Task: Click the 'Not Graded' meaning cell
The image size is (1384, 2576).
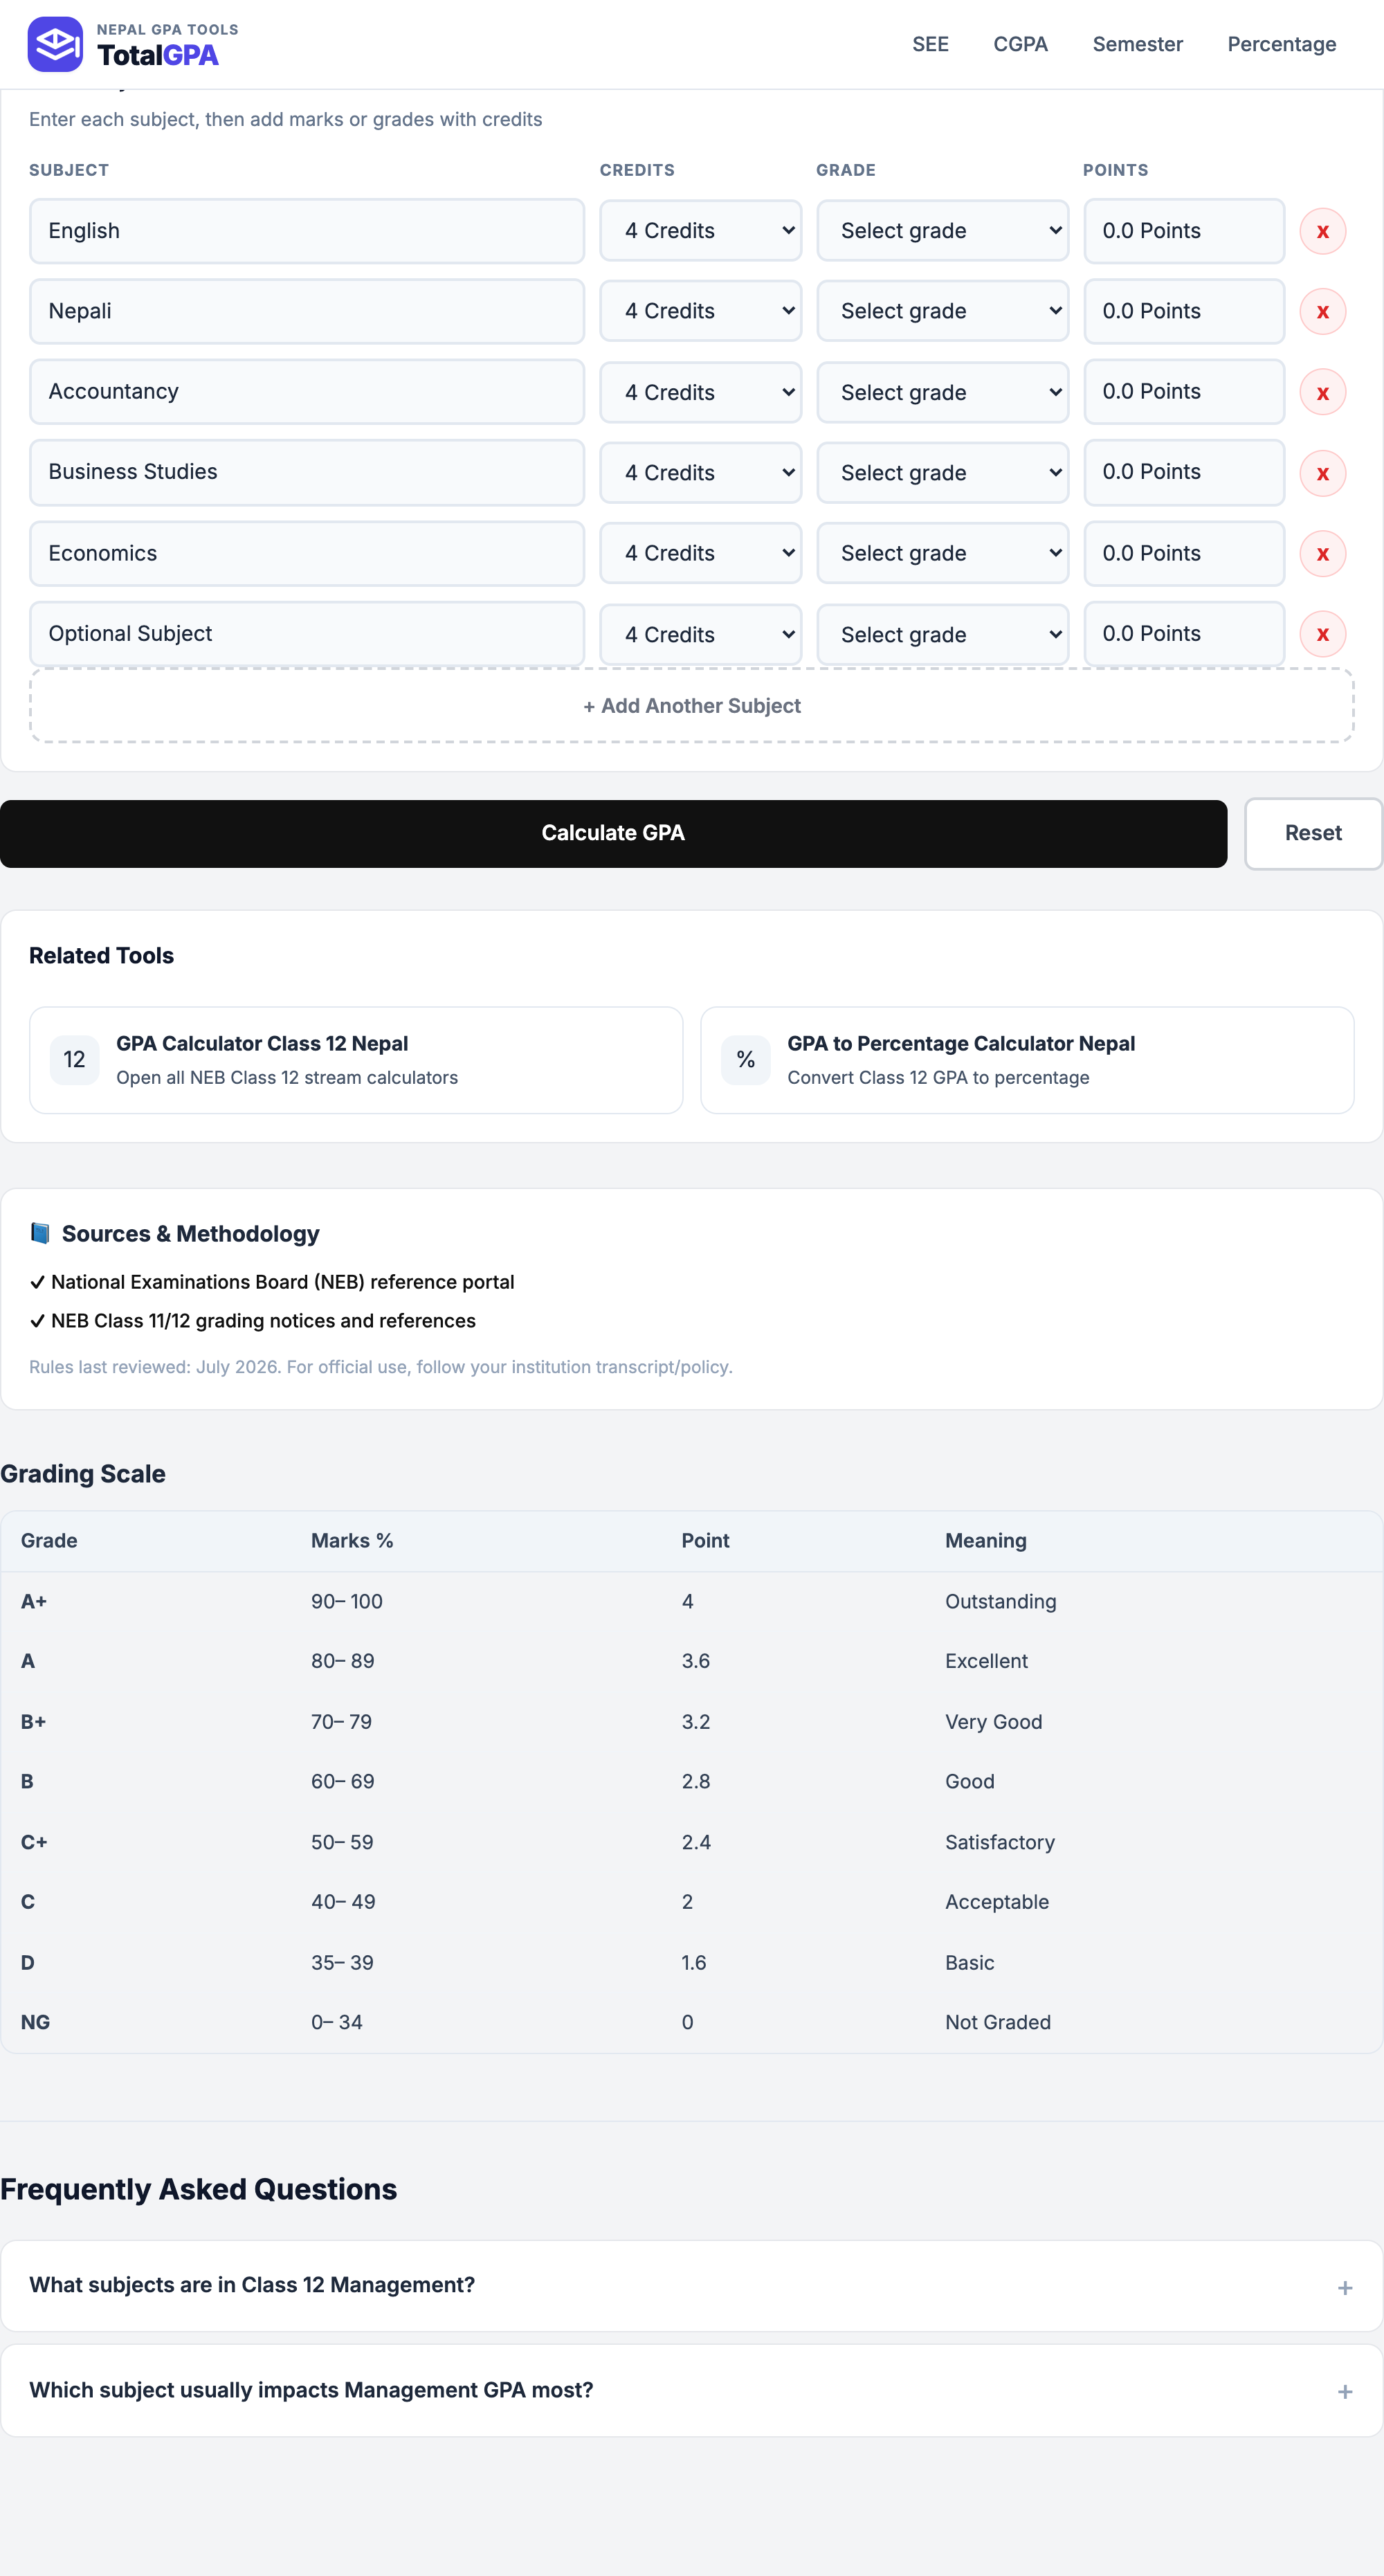Action: [x=998, y=2022]
